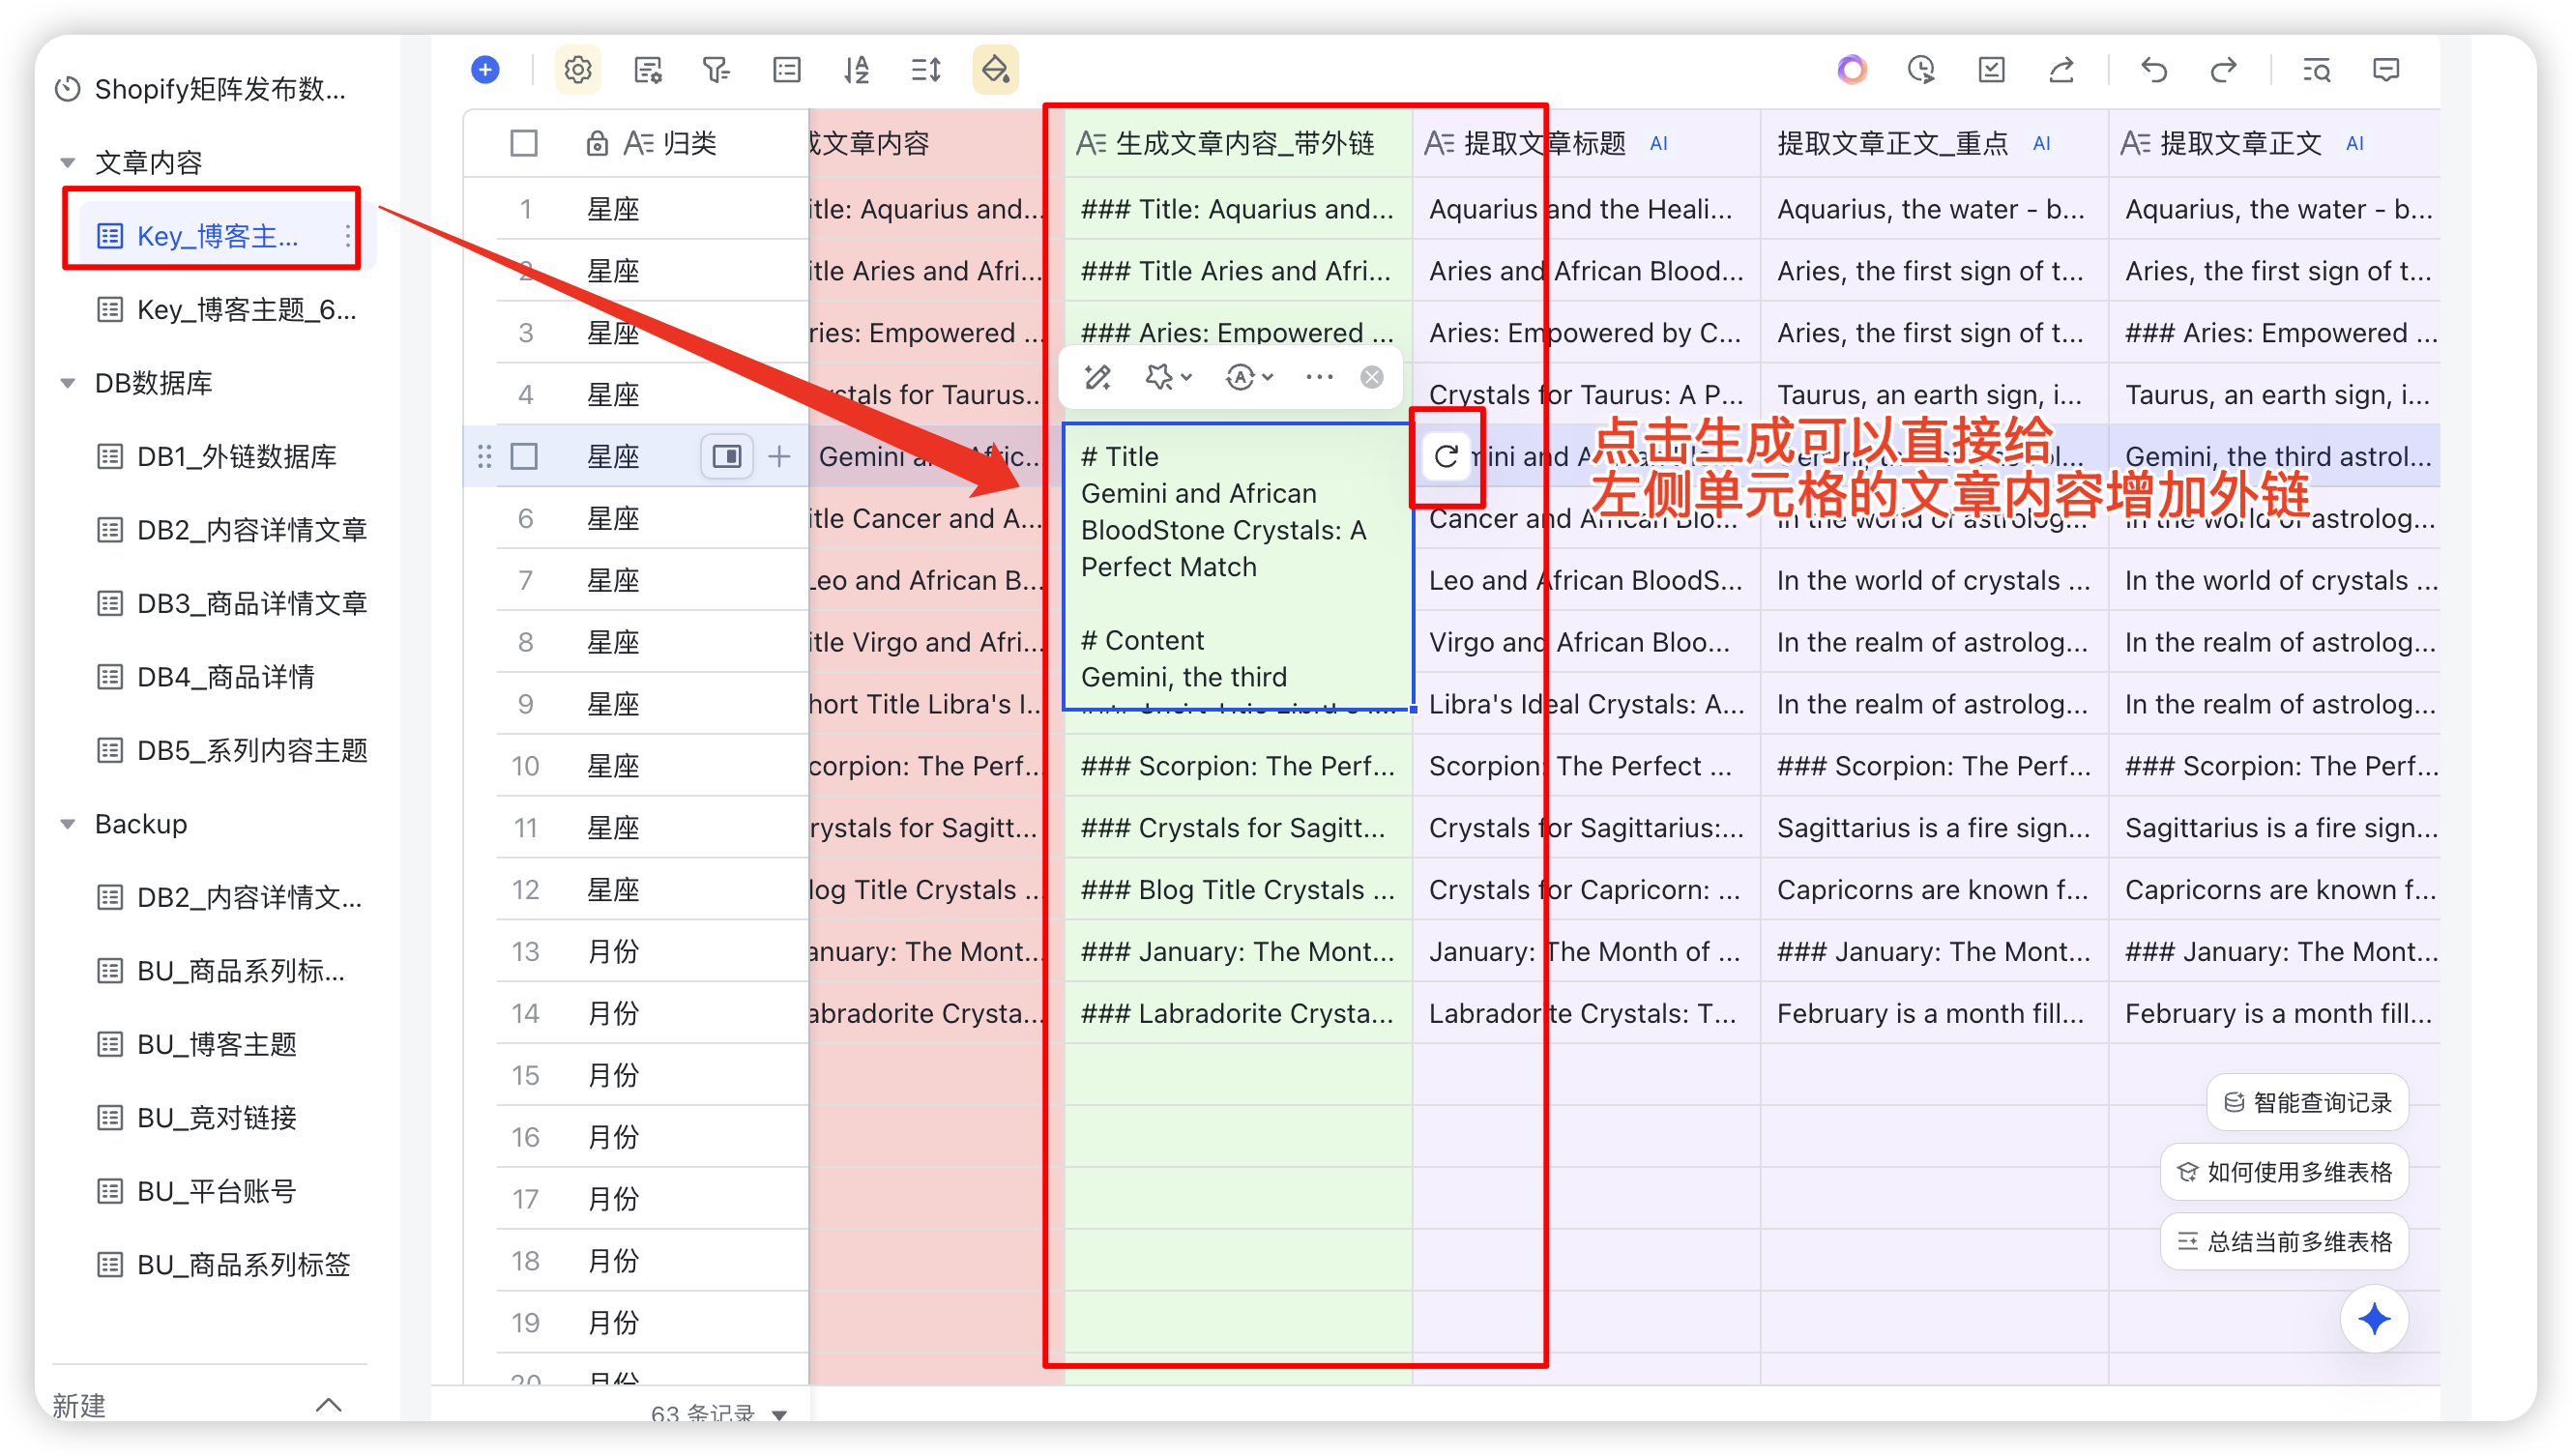Select cell 'Capricorns are known f...' in 重点 column
The image size is (2572, 1456).
1933,890
